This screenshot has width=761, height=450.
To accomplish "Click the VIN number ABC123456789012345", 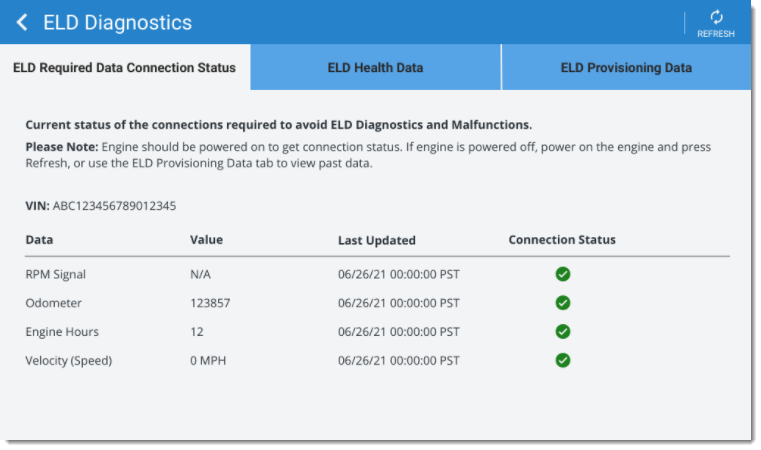I will (x=115, y=206).
